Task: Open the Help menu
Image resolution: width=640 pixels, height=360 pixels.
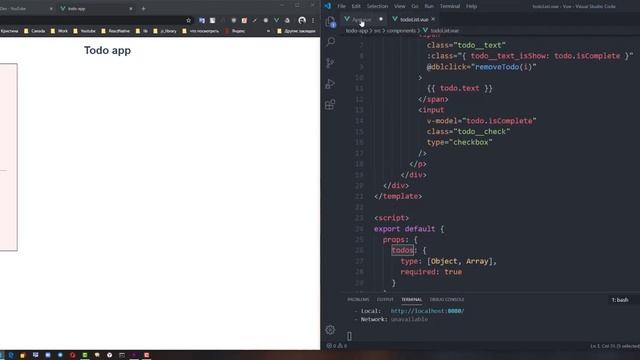Action: pyautogui.click(x=471, y=6)
